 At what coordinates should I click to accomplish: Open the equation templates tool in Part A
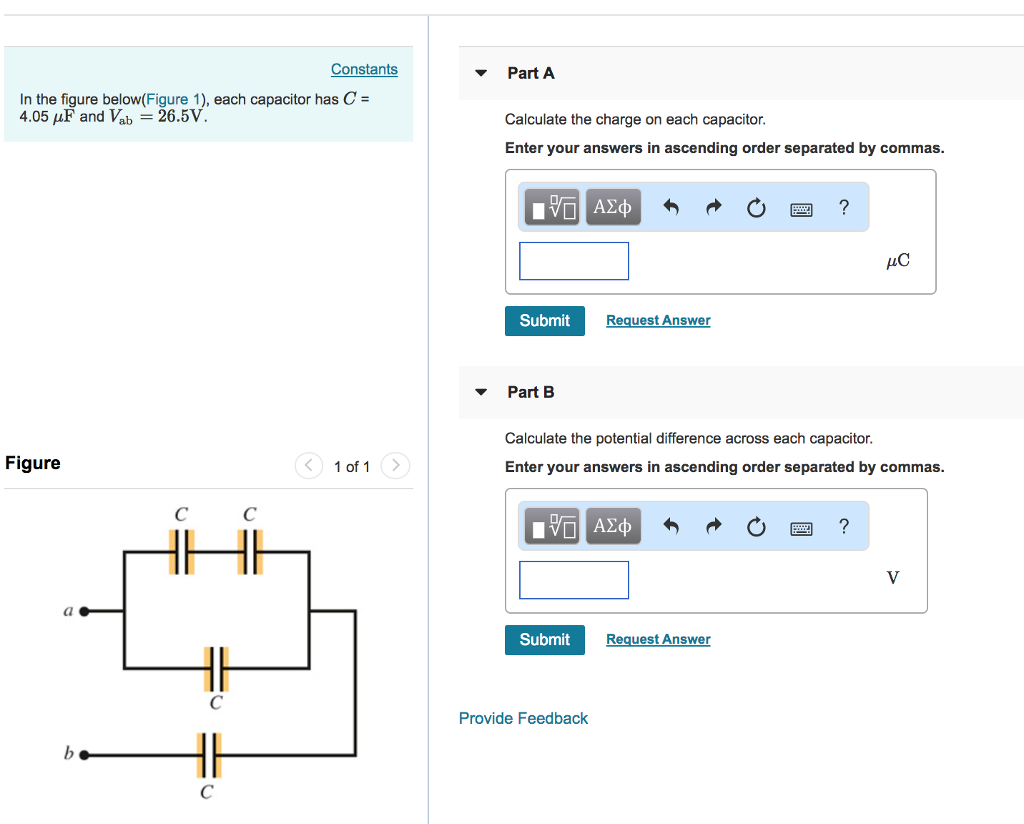pyautogui.click(x=551, y=207)
